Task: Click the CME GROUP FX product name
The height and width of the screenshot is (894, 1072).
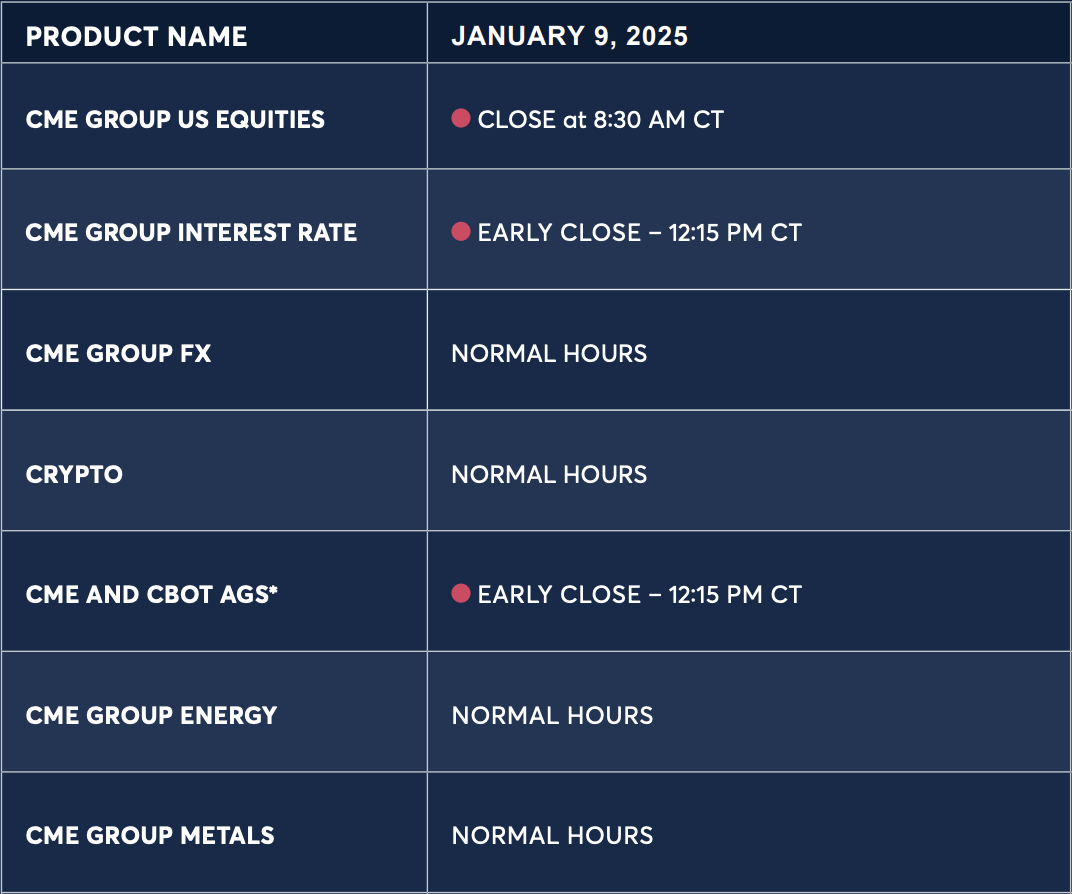Action: point(118,353)
